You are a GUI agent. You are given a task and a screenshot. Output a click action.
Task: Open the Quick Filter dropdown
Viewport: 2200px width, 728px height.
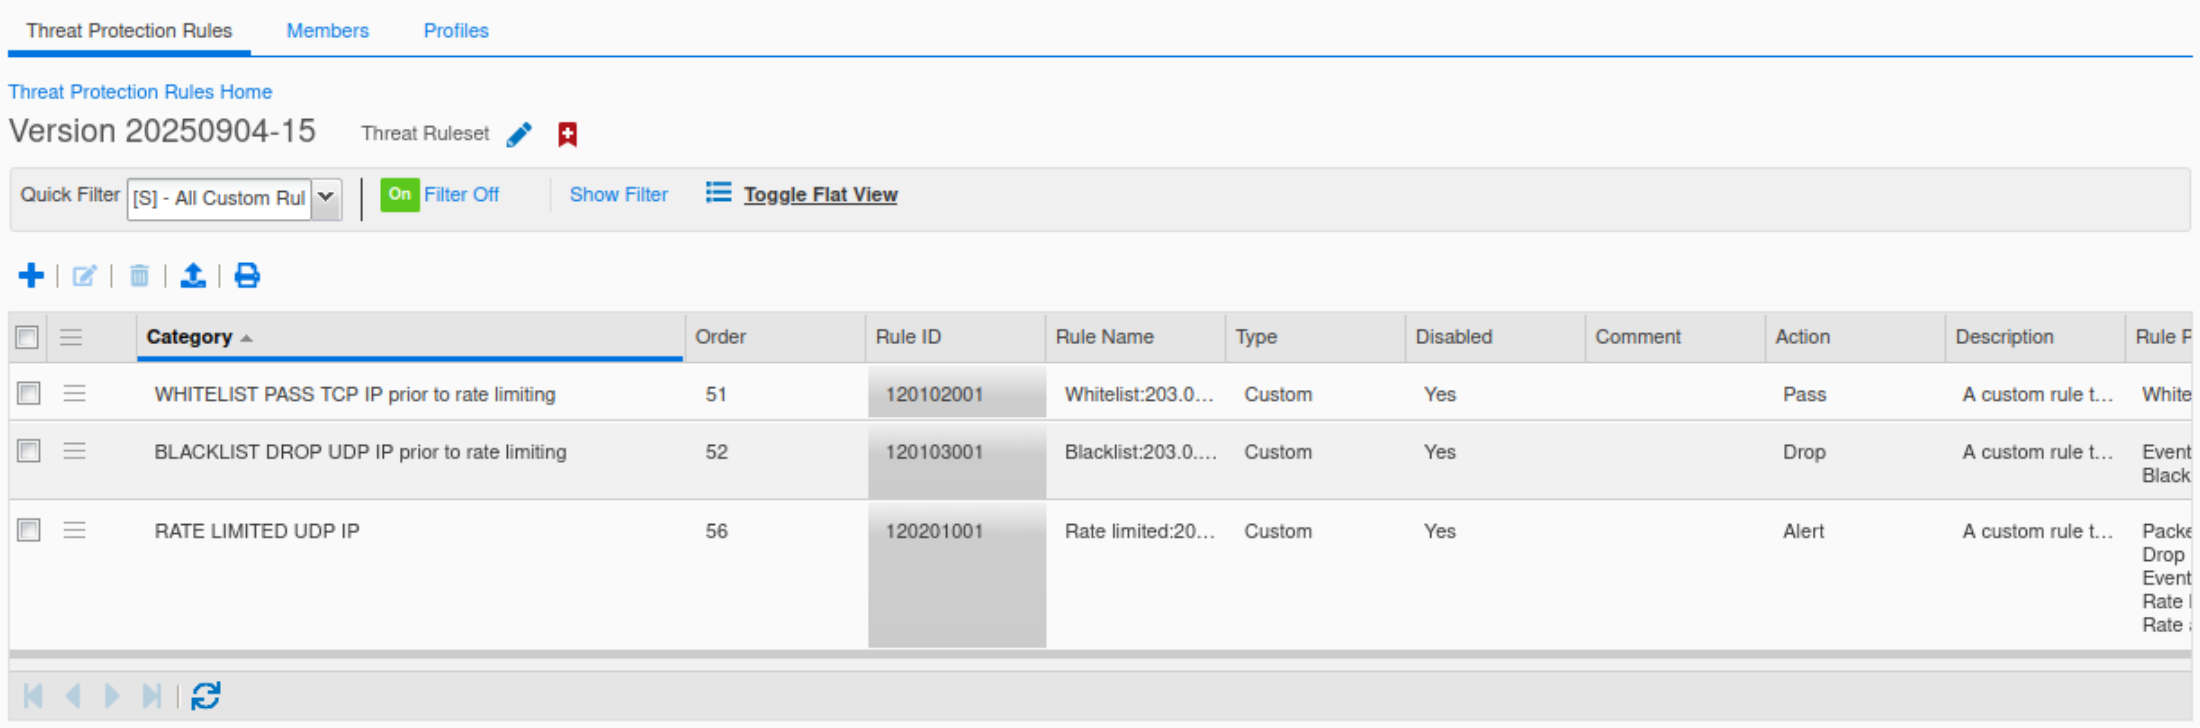point(326,198)
